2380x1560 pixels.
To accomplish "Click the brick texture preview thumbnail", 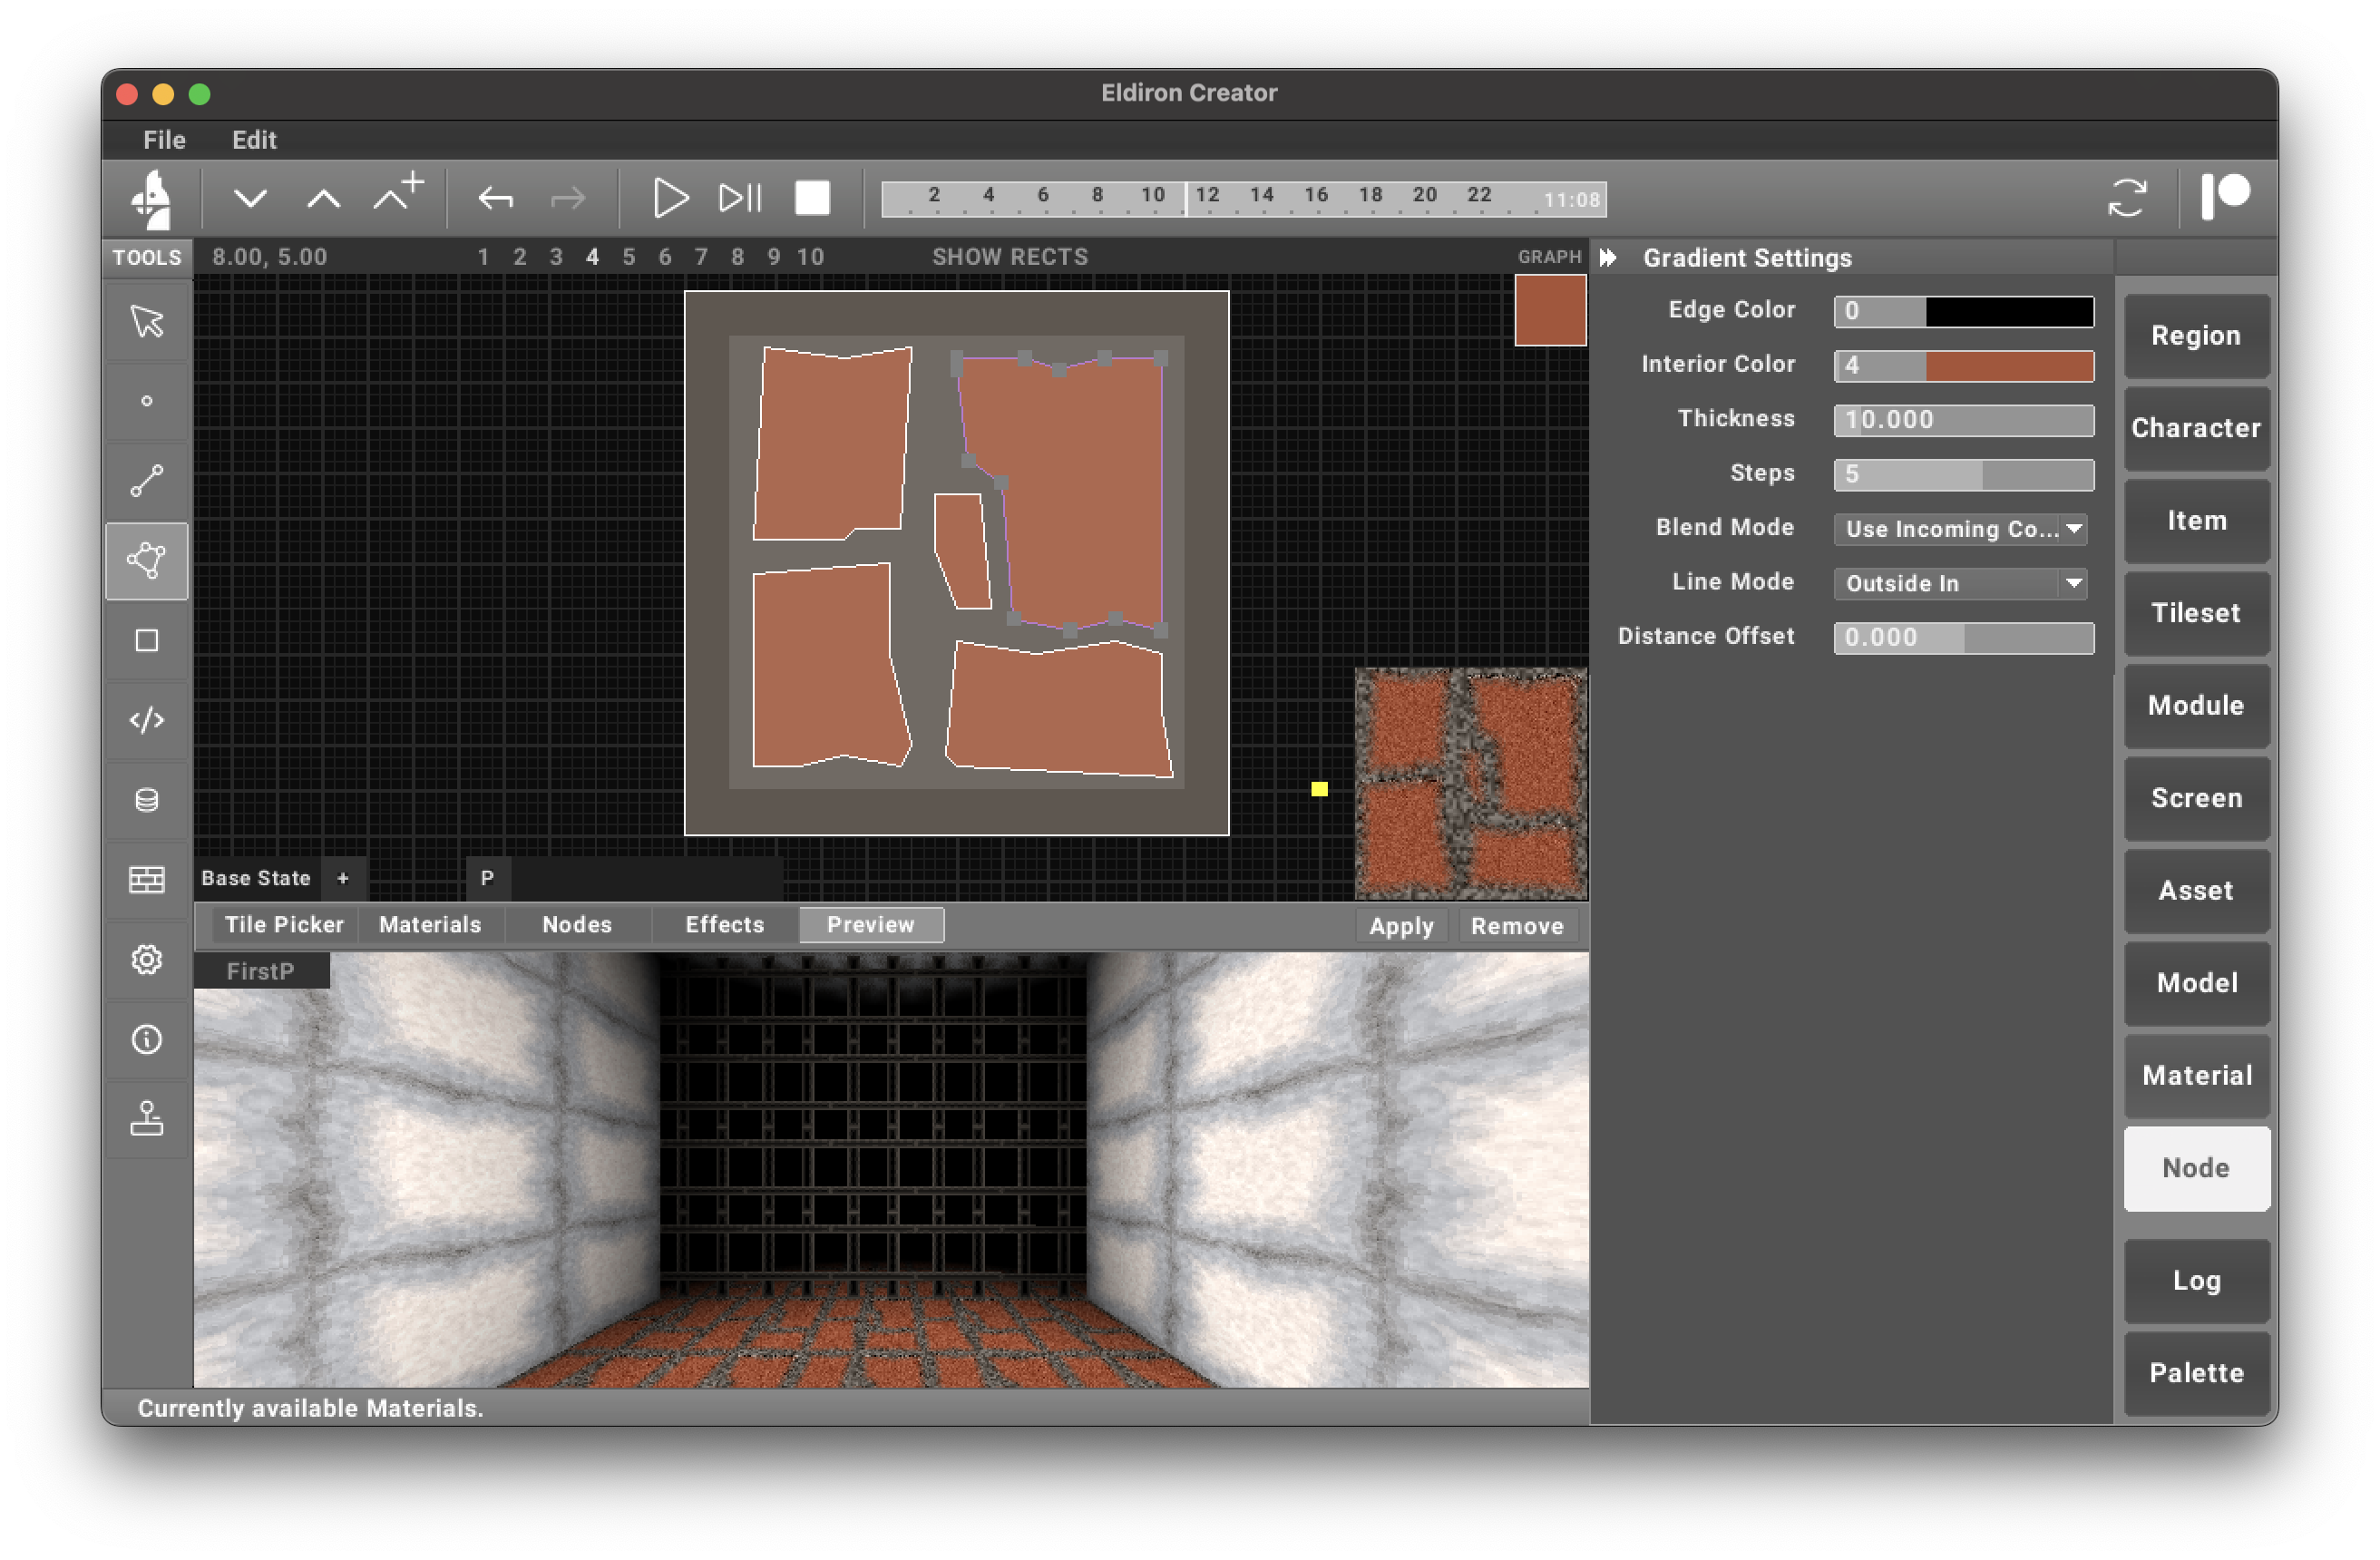I will pos(1471,784).
